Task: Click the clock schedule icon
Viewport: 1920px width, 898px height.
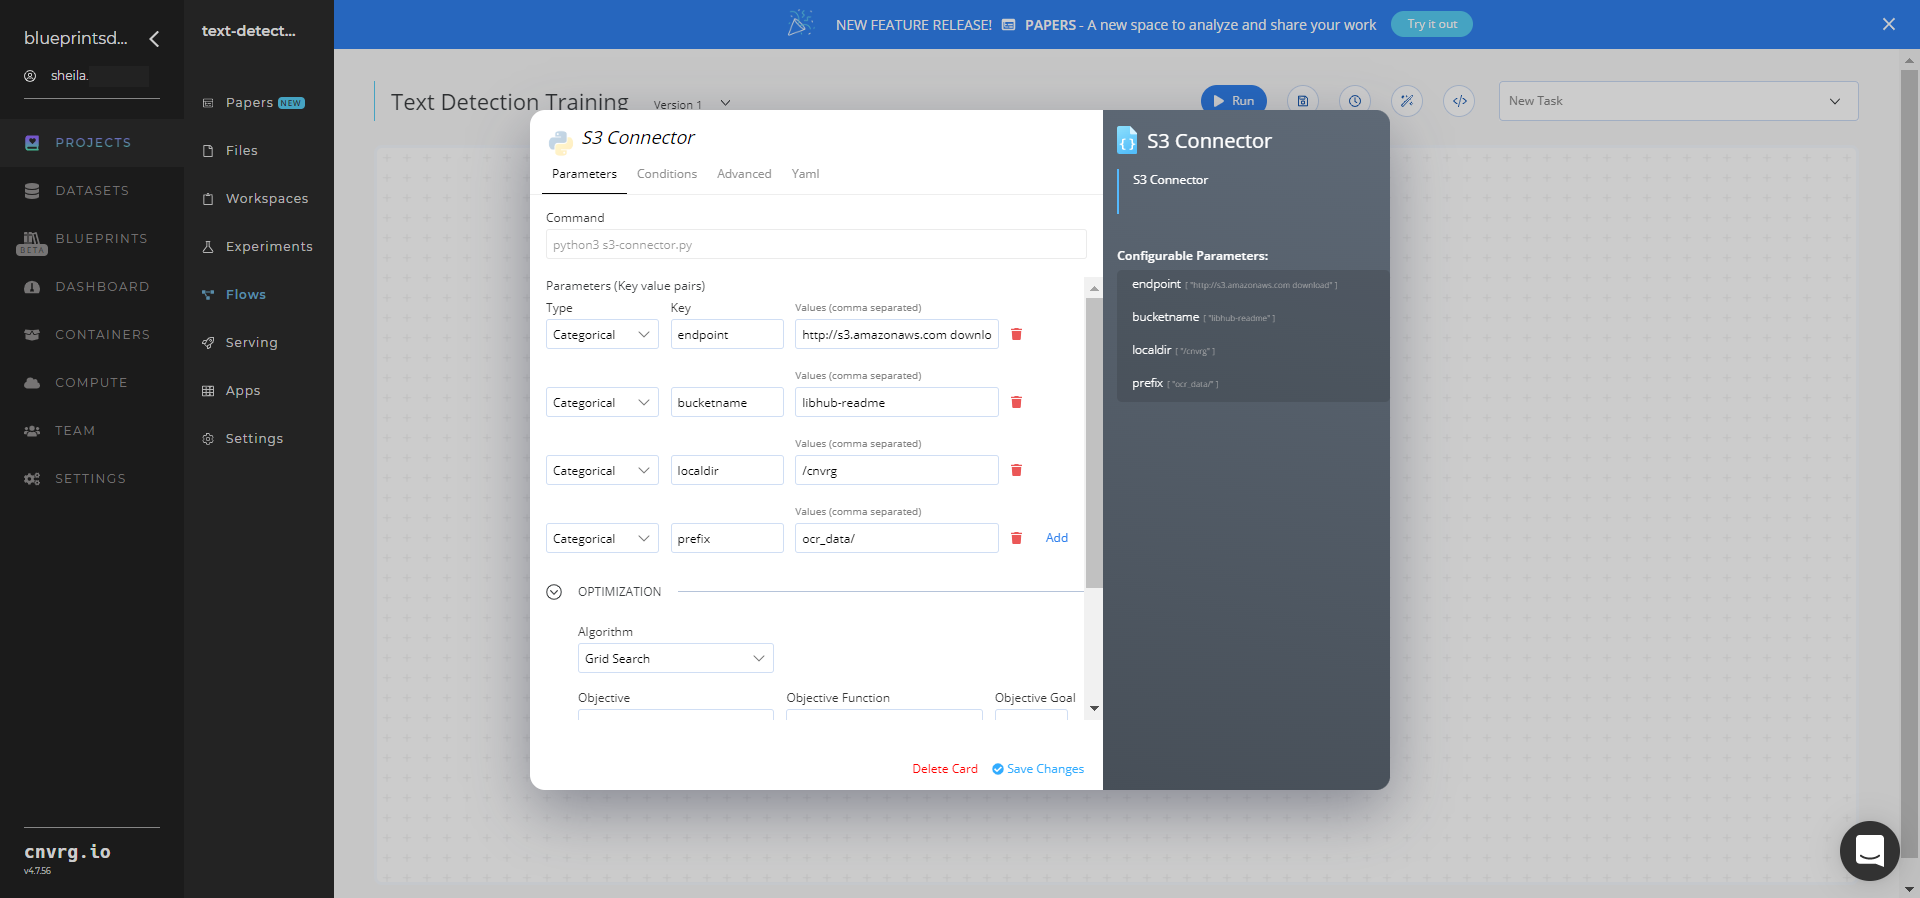Action: (x=1355, y=101)
